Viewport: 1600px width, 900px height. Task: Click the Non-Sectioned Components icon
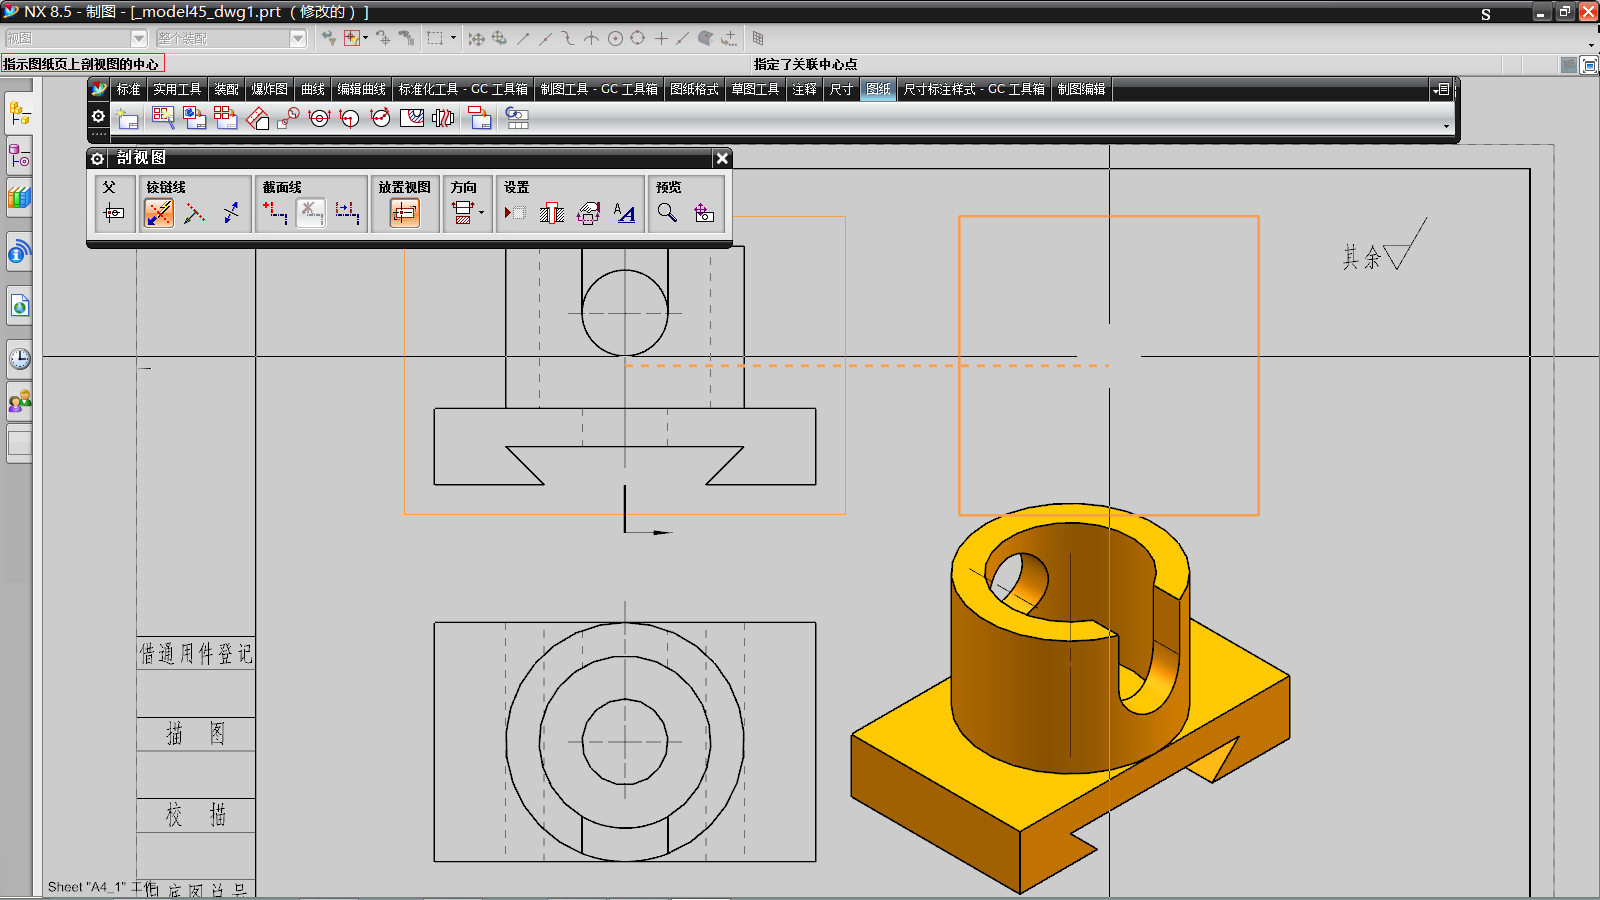(x=551, y=212)
